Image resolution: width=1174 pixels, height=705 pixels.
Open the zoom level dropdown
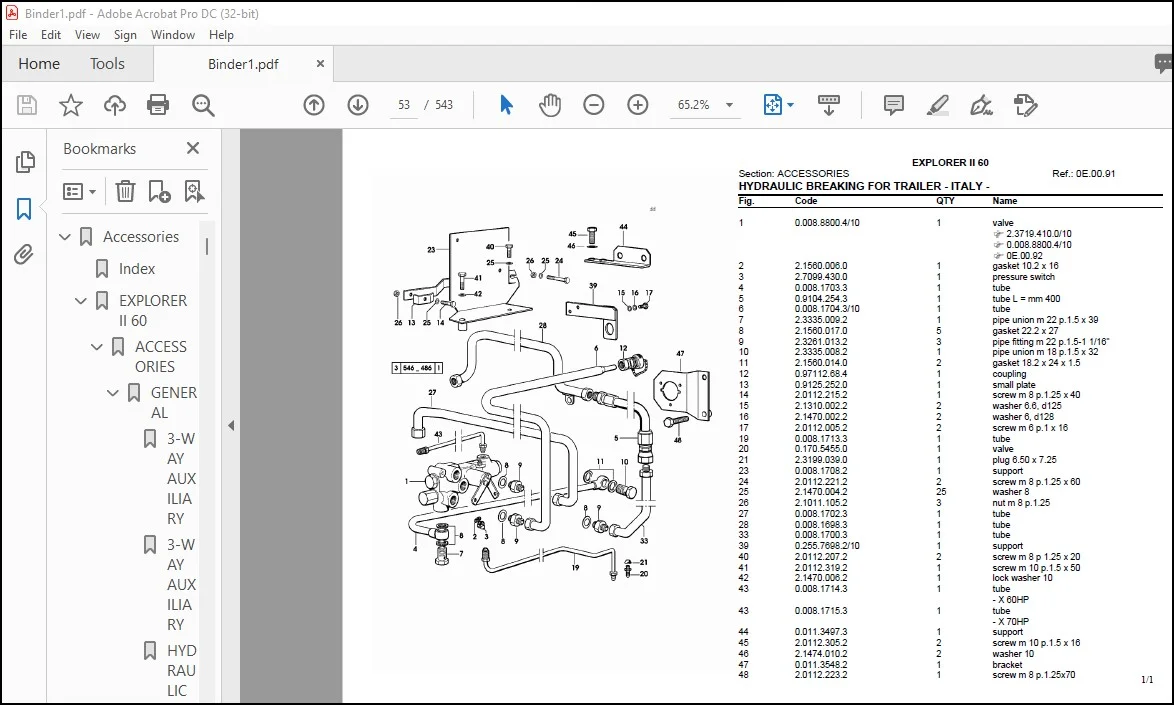(729, 105)
